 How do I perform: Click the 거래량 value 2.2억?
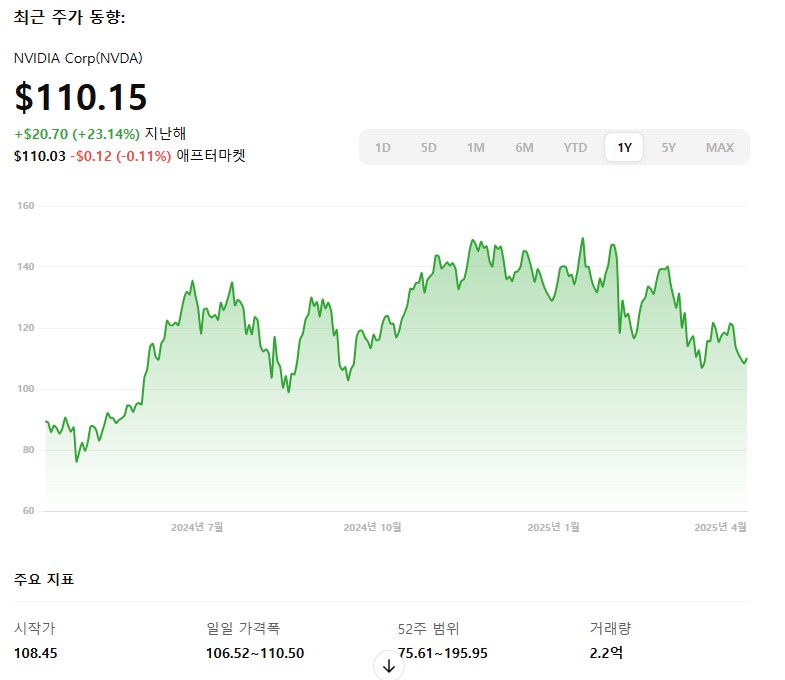[606, 653]
